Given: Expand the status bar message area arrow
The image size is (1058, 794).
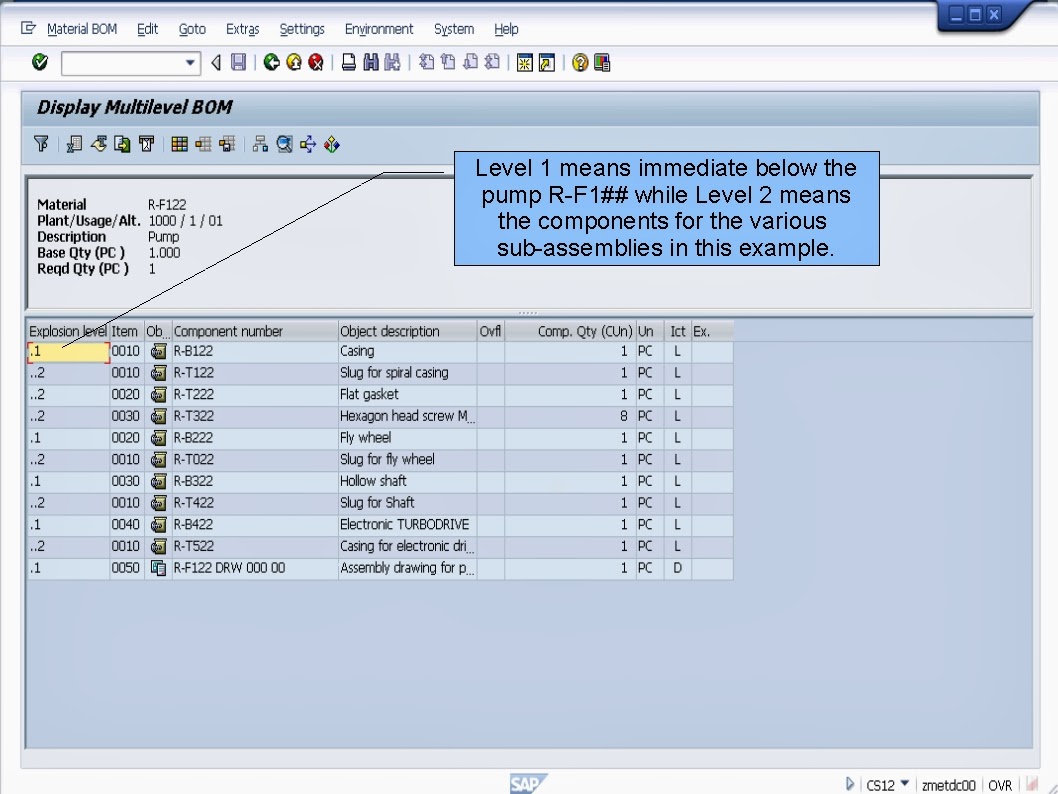Looking at the screenshot, I should point(850,785).
